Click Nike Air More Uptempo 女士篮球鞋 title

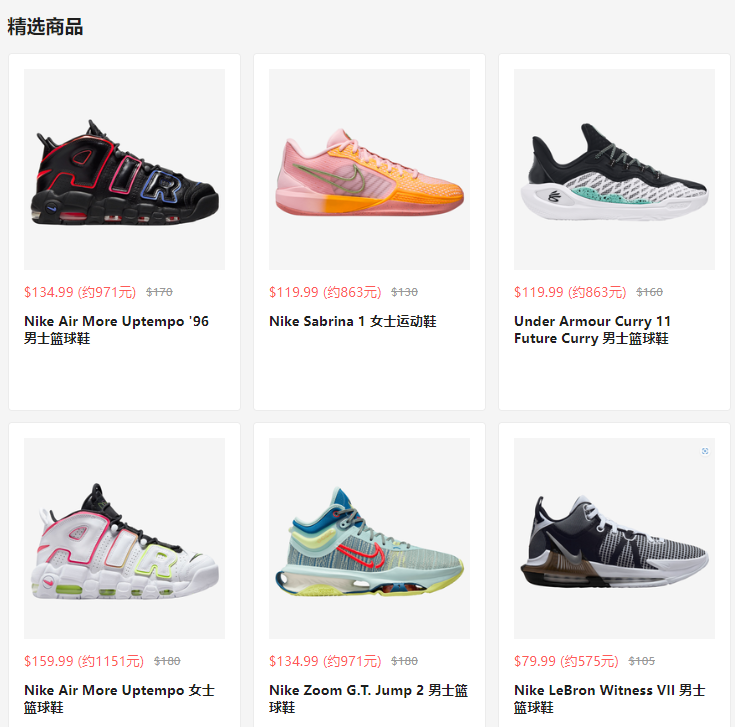click(x=119, y=698)
